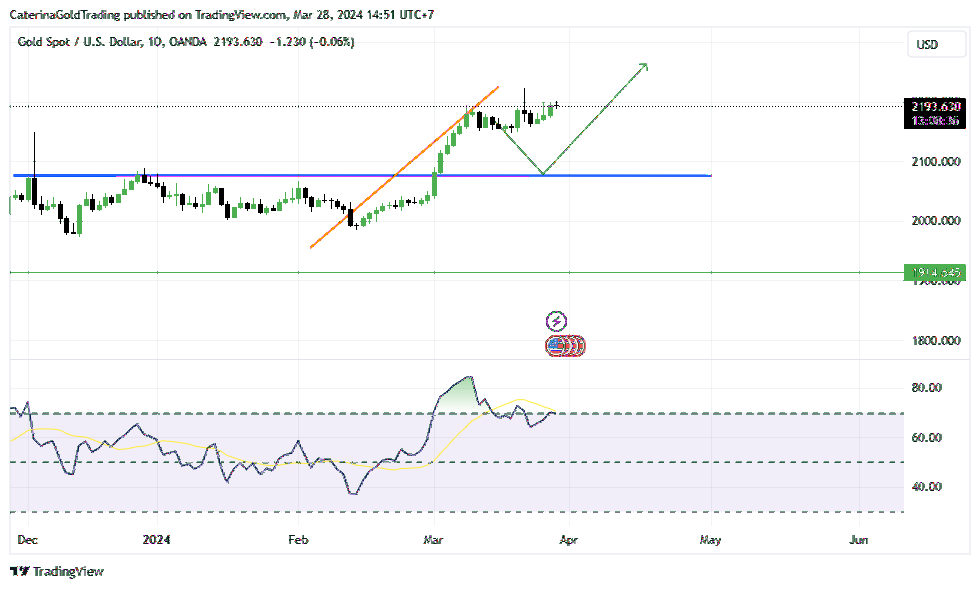980x589 pixels.
Task: Click the 1800.000 price axis label
Action: point(936,340)
